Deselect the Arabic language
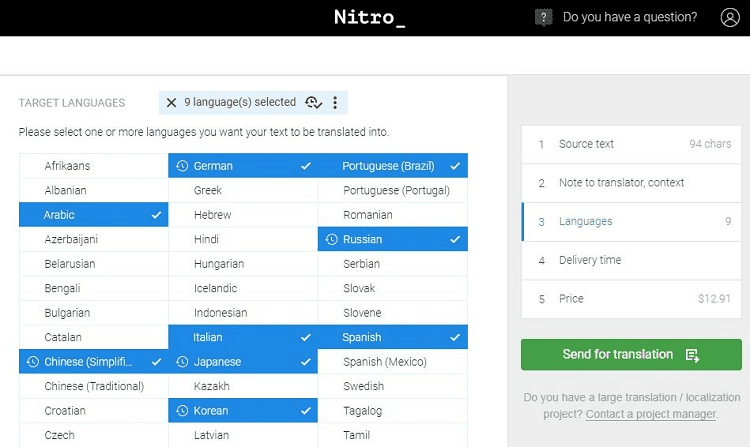Image resolution: width=750 pixels, height=447 pixels. 93,215
